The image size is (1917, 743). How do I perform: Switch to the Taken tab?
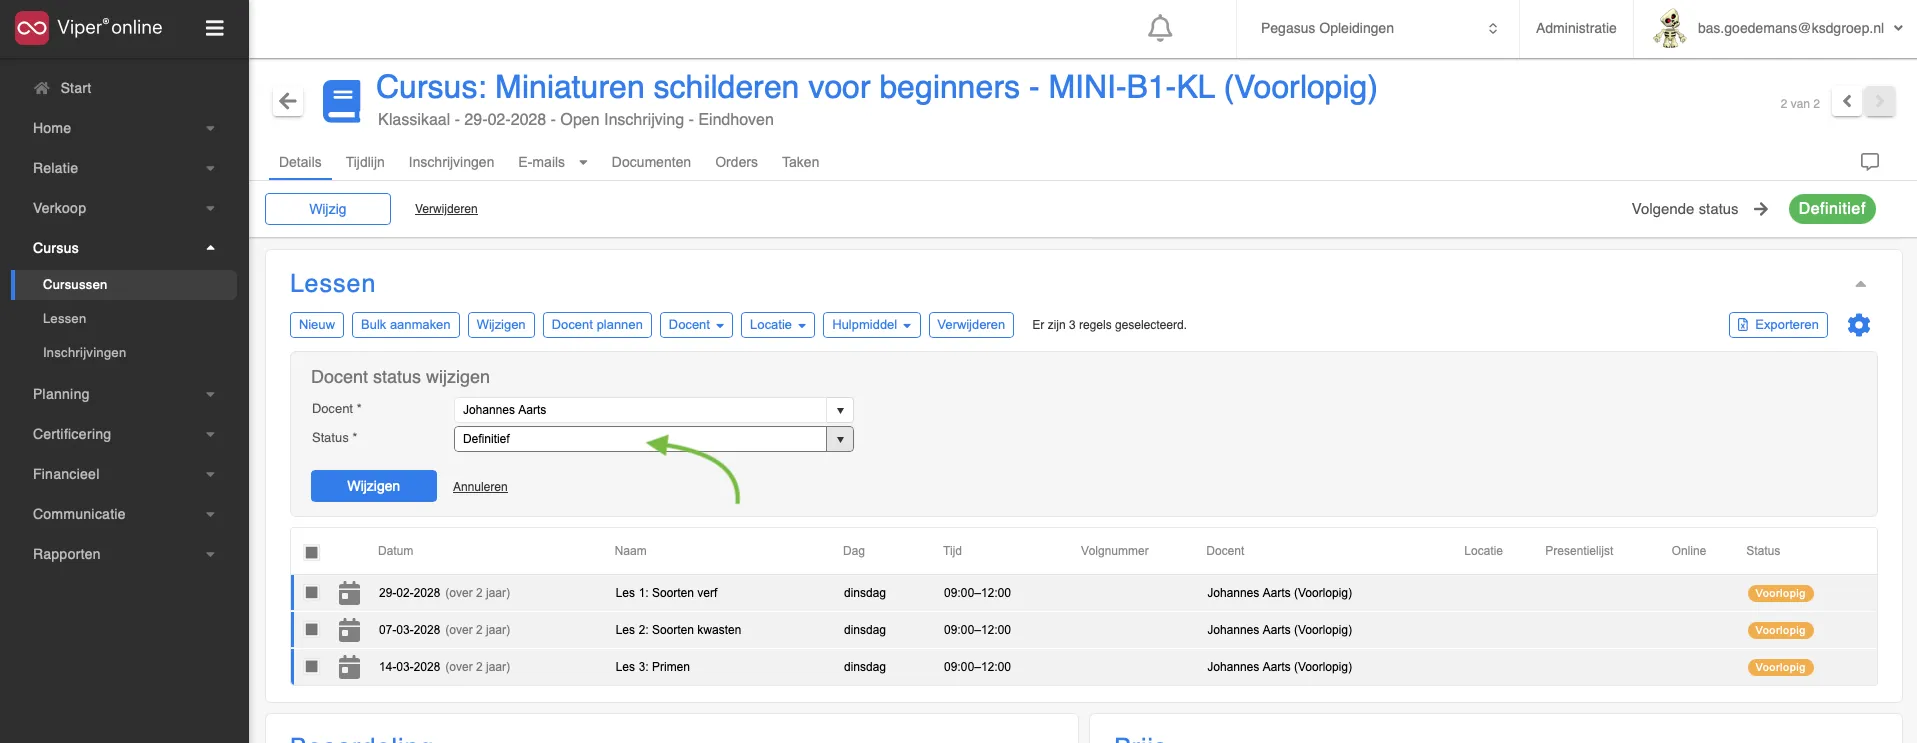coord(800,162)
